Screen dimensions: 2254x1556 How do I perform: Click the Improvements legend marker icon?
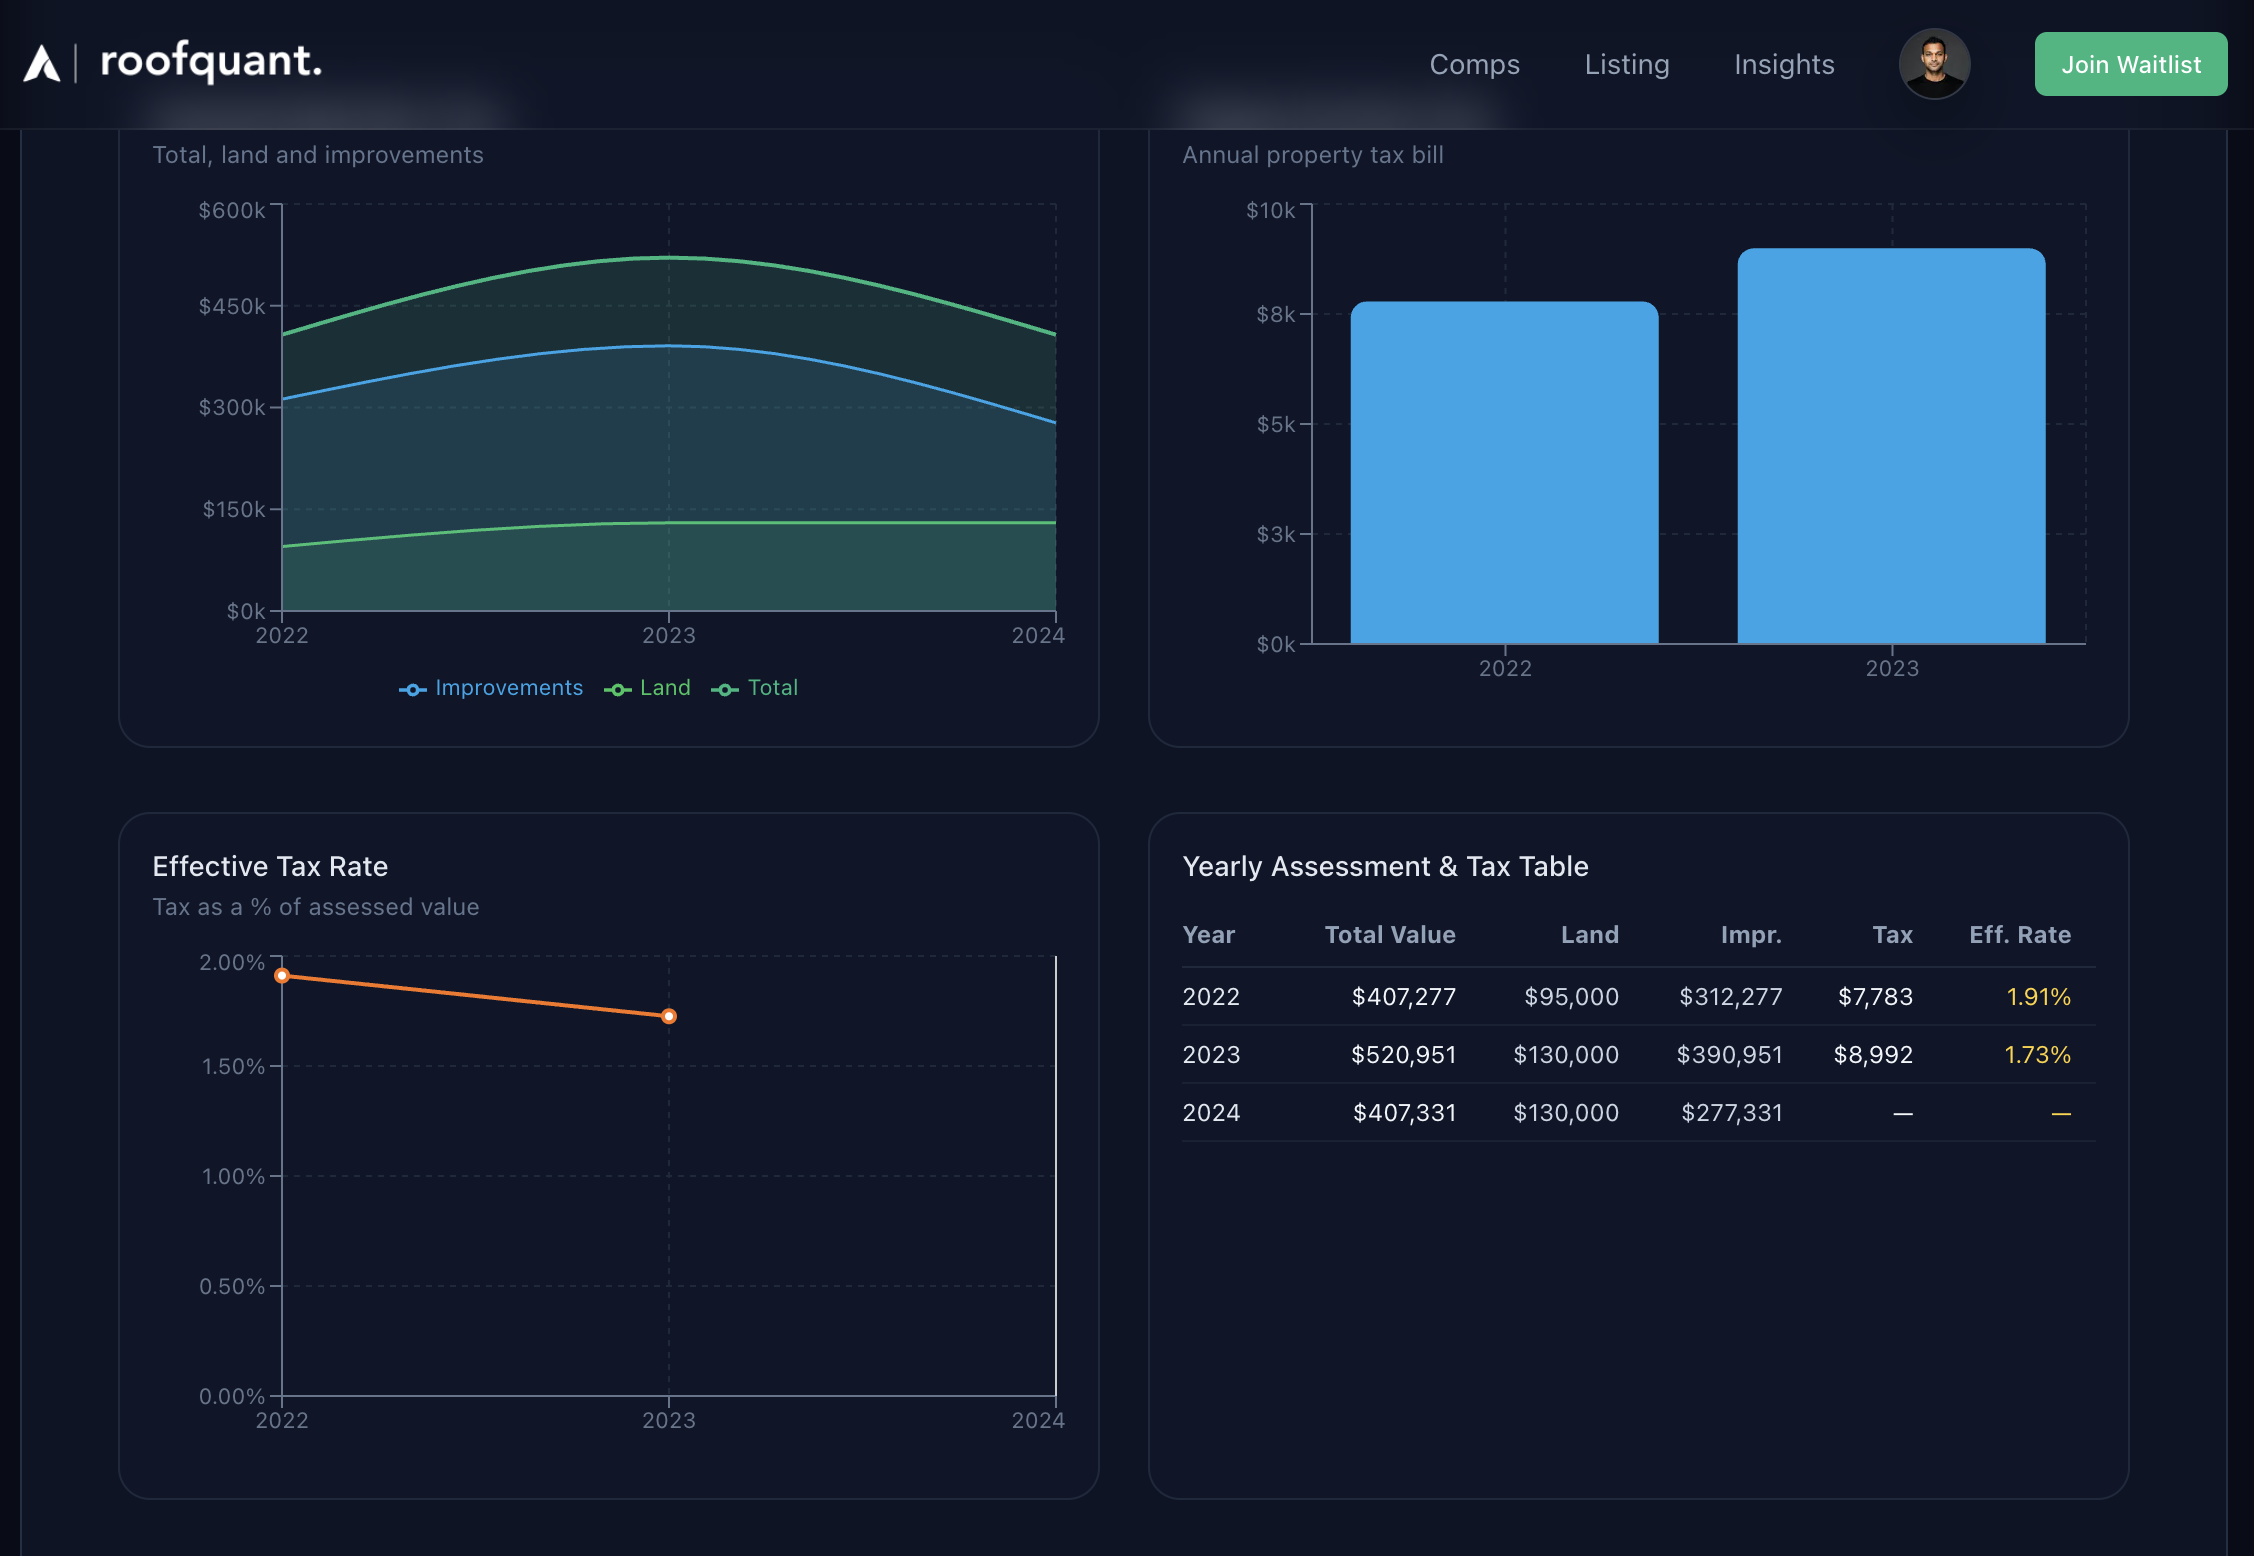point(412,690)
